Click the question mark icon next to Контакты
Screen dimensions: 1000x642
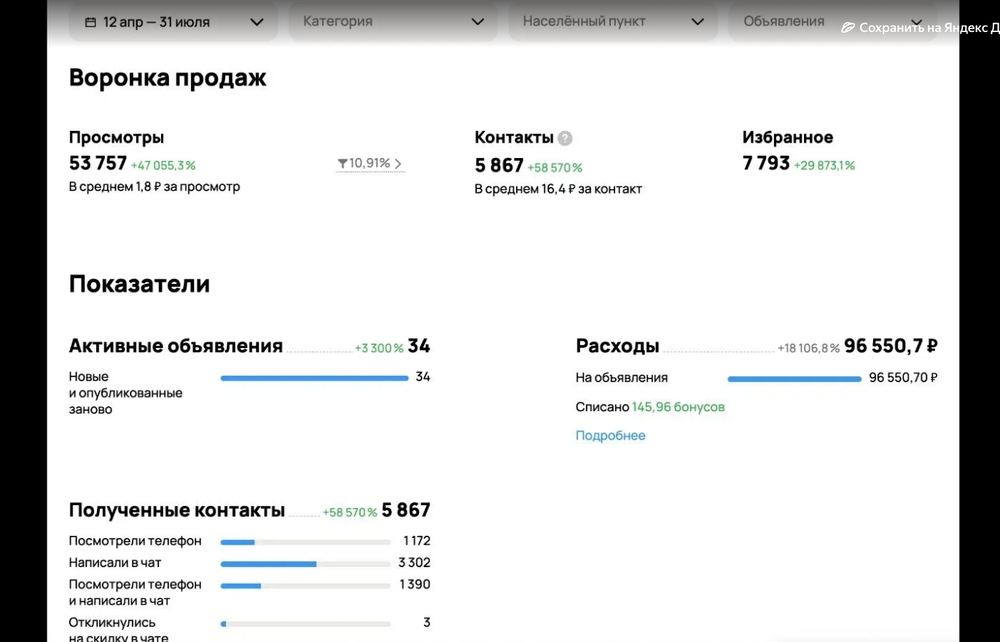[564, 138]
